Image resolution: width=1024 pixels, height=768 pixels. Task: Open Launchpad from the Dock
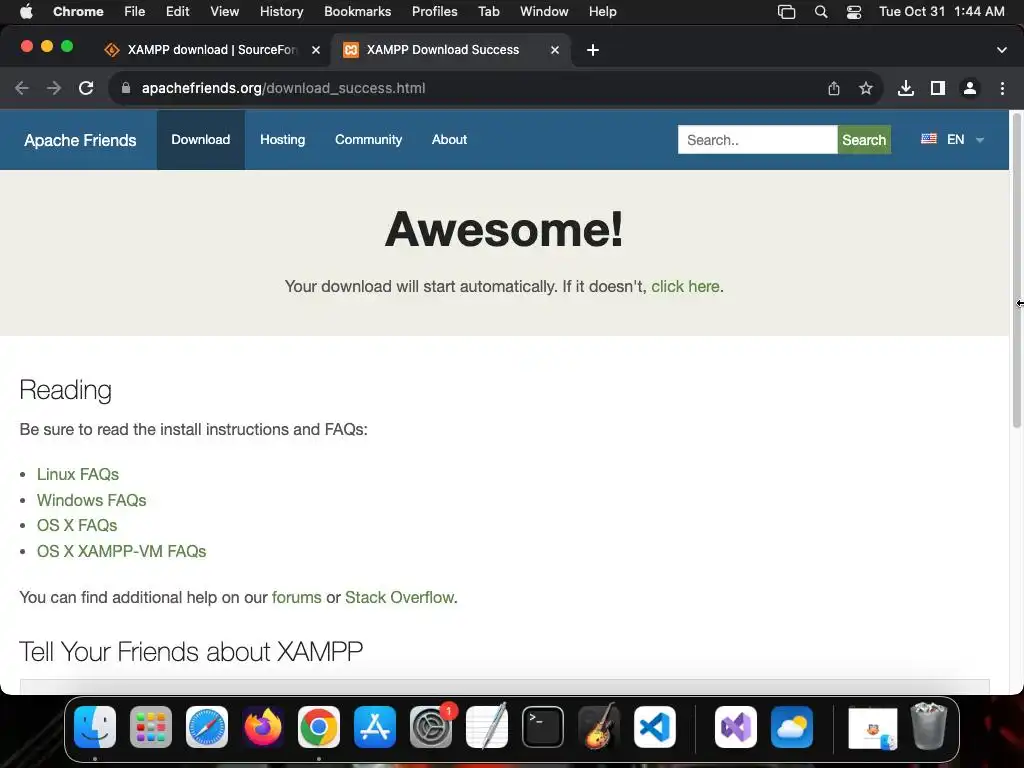pos(151,727)
